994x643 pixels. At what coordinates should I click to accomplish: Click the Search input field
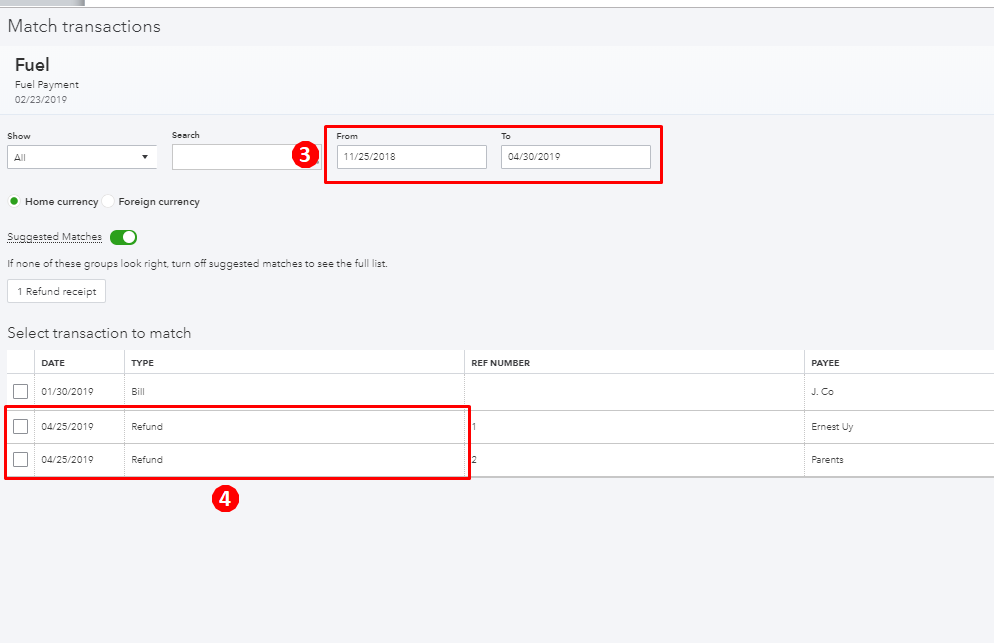(x=246, y=157)
